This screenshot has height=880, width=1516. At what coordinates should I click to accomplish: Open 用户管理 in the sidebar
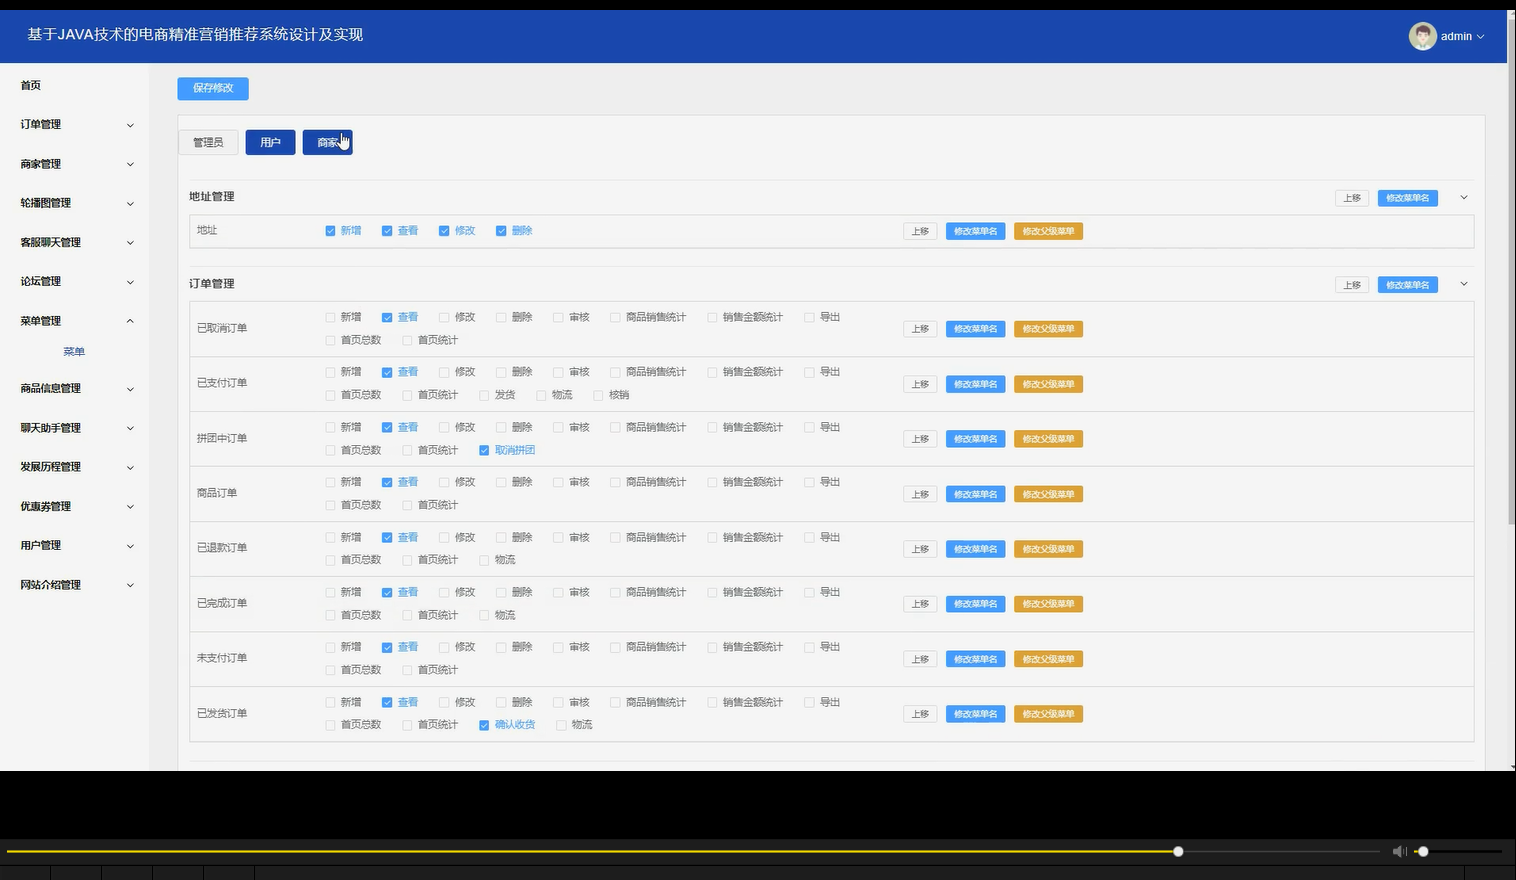pos(75,545)
